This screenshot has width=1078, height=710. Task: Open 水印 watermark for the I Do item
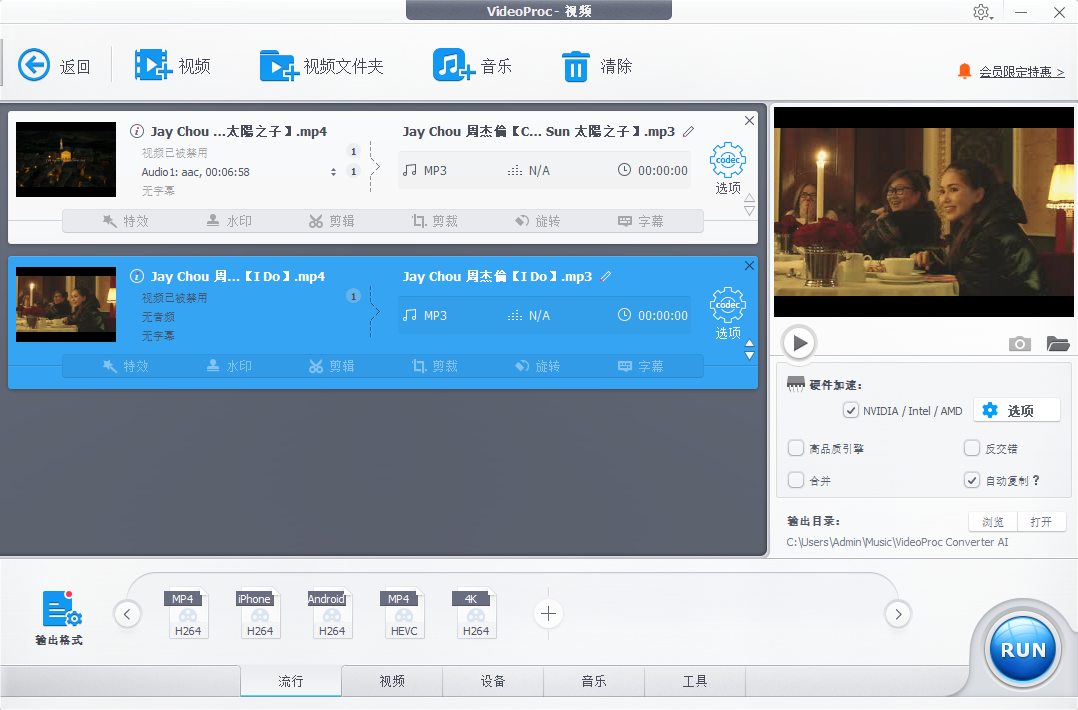229,366
